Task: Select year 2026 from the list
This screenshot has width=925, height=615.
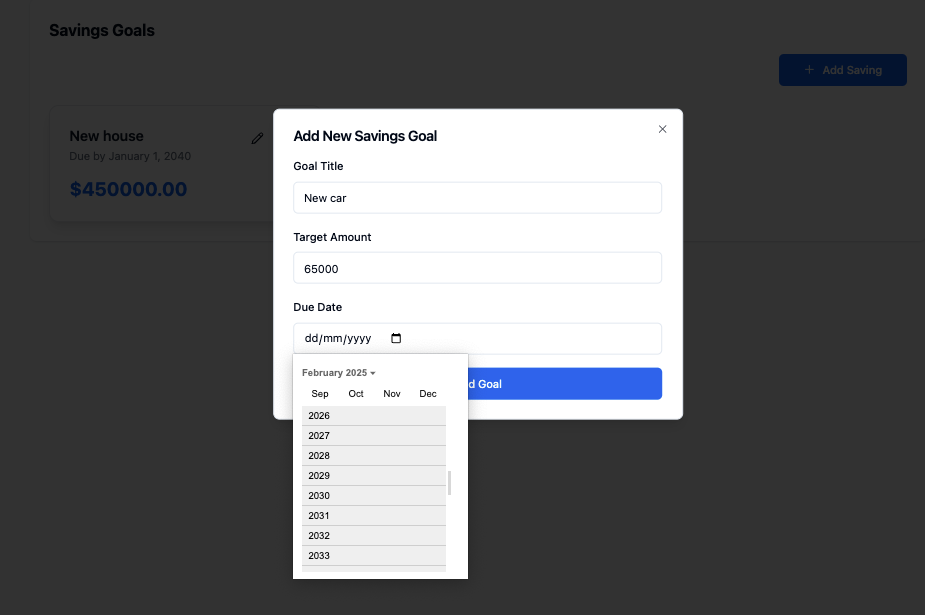Action: click(373, 415)
